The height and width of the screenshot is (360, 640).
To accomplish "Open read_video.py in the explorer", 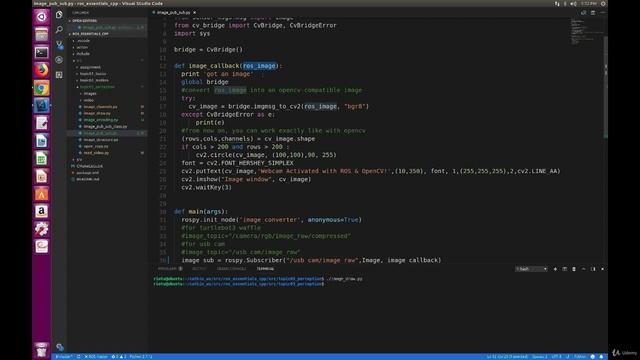I will pos(96,153).
